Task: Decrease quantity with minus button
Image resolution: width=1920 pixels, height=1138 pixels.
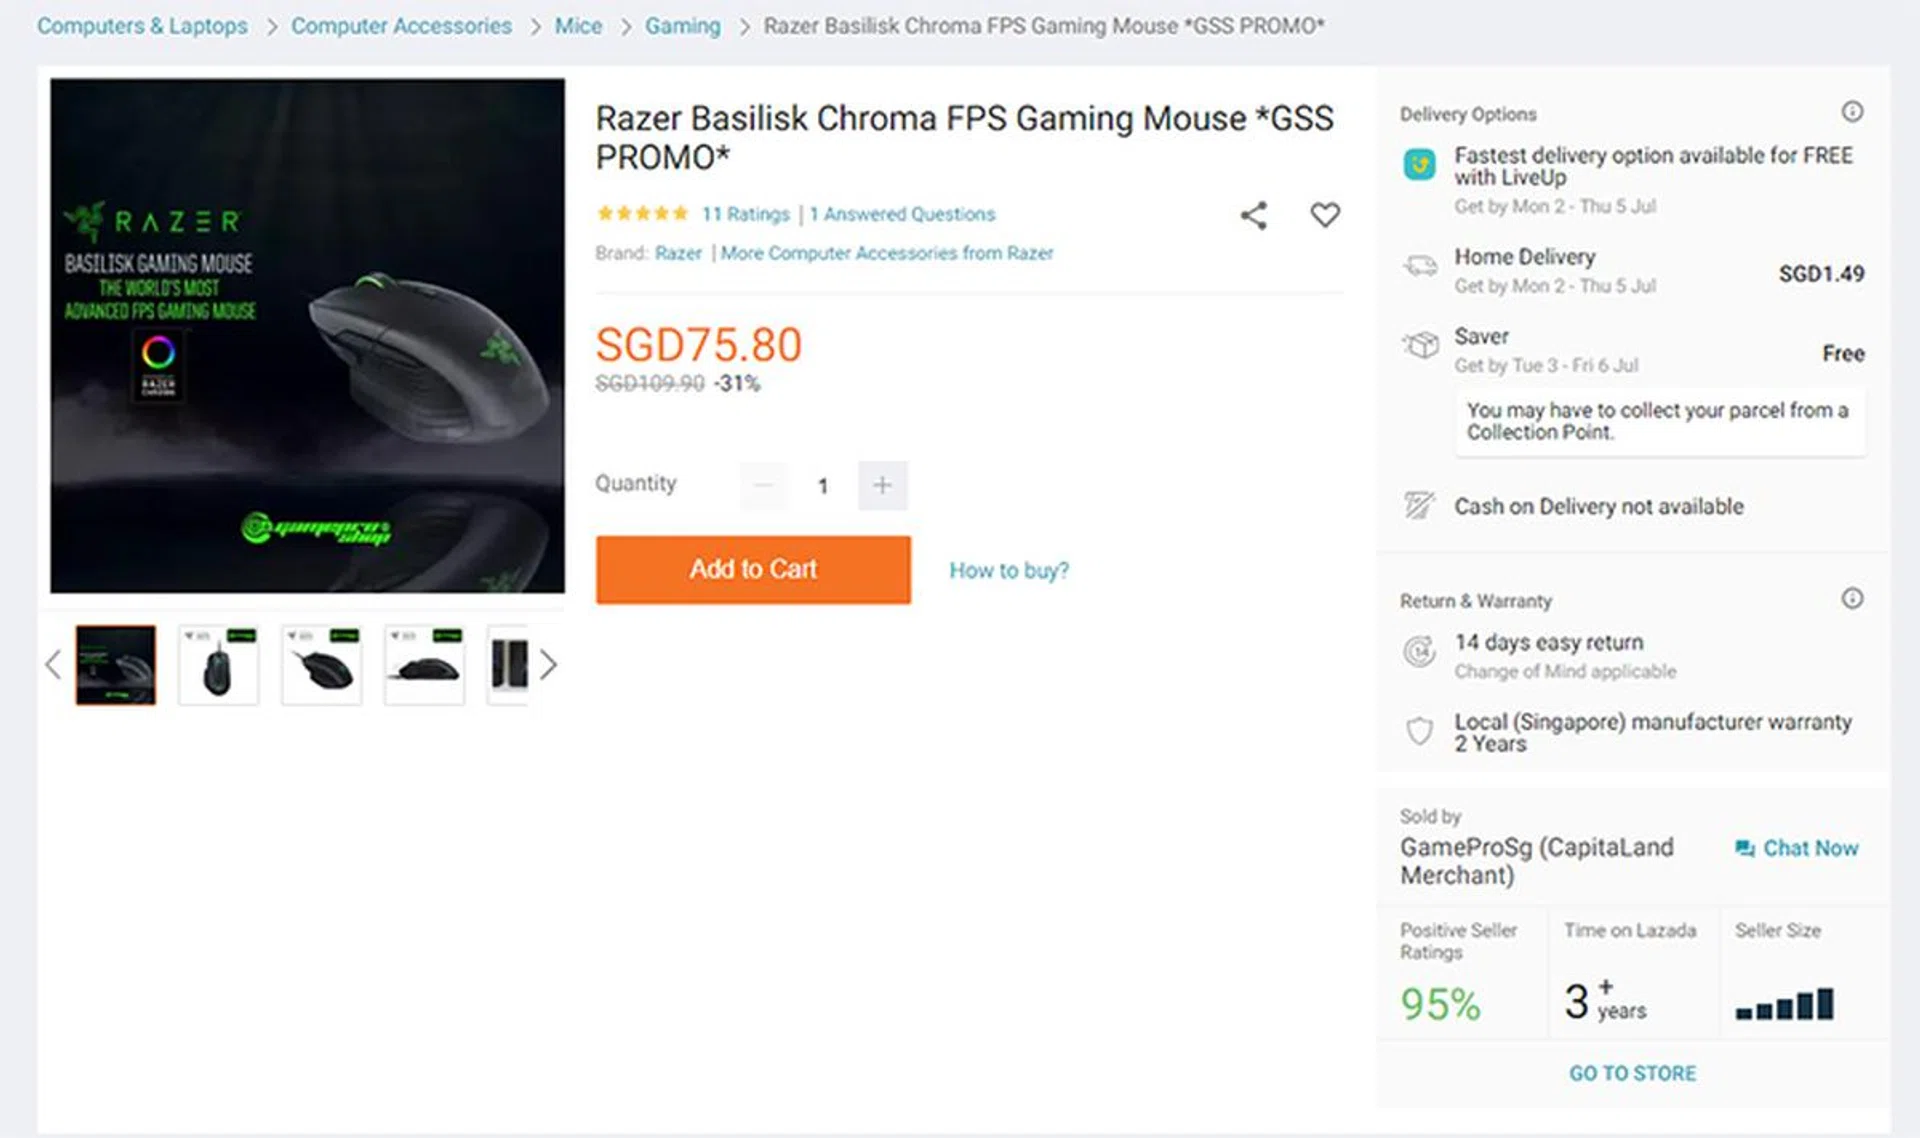Action: click(x=764, y=486)
